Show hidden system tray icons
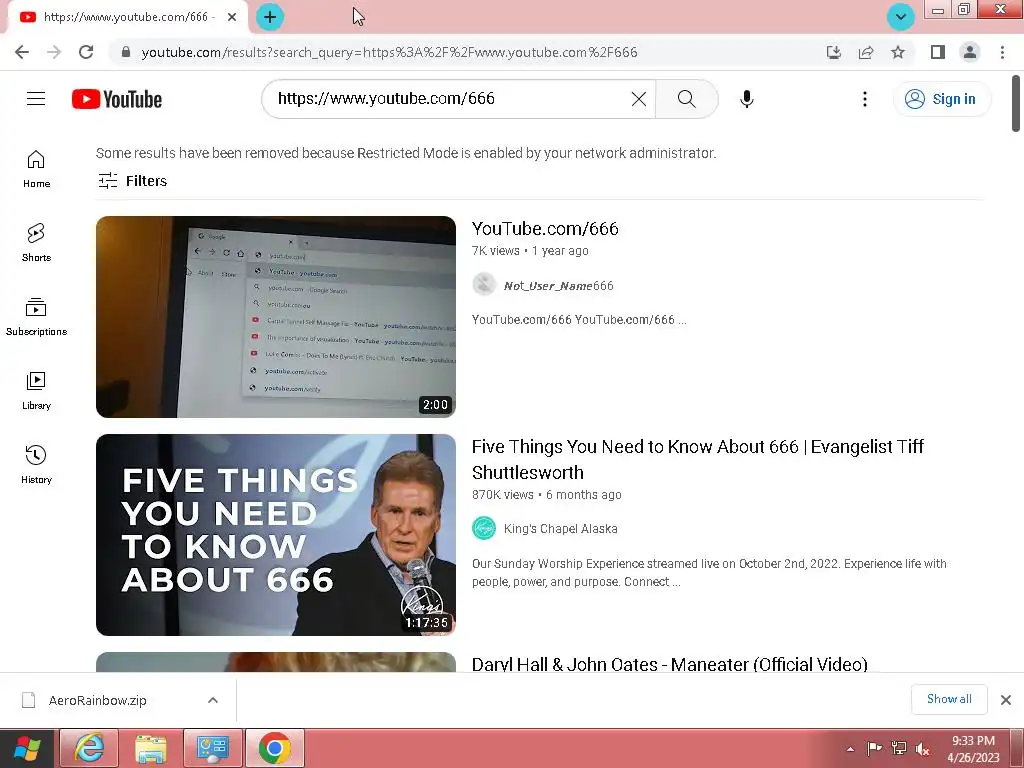The height and width of the screenshot is (768, 1024). coord(850,749)
